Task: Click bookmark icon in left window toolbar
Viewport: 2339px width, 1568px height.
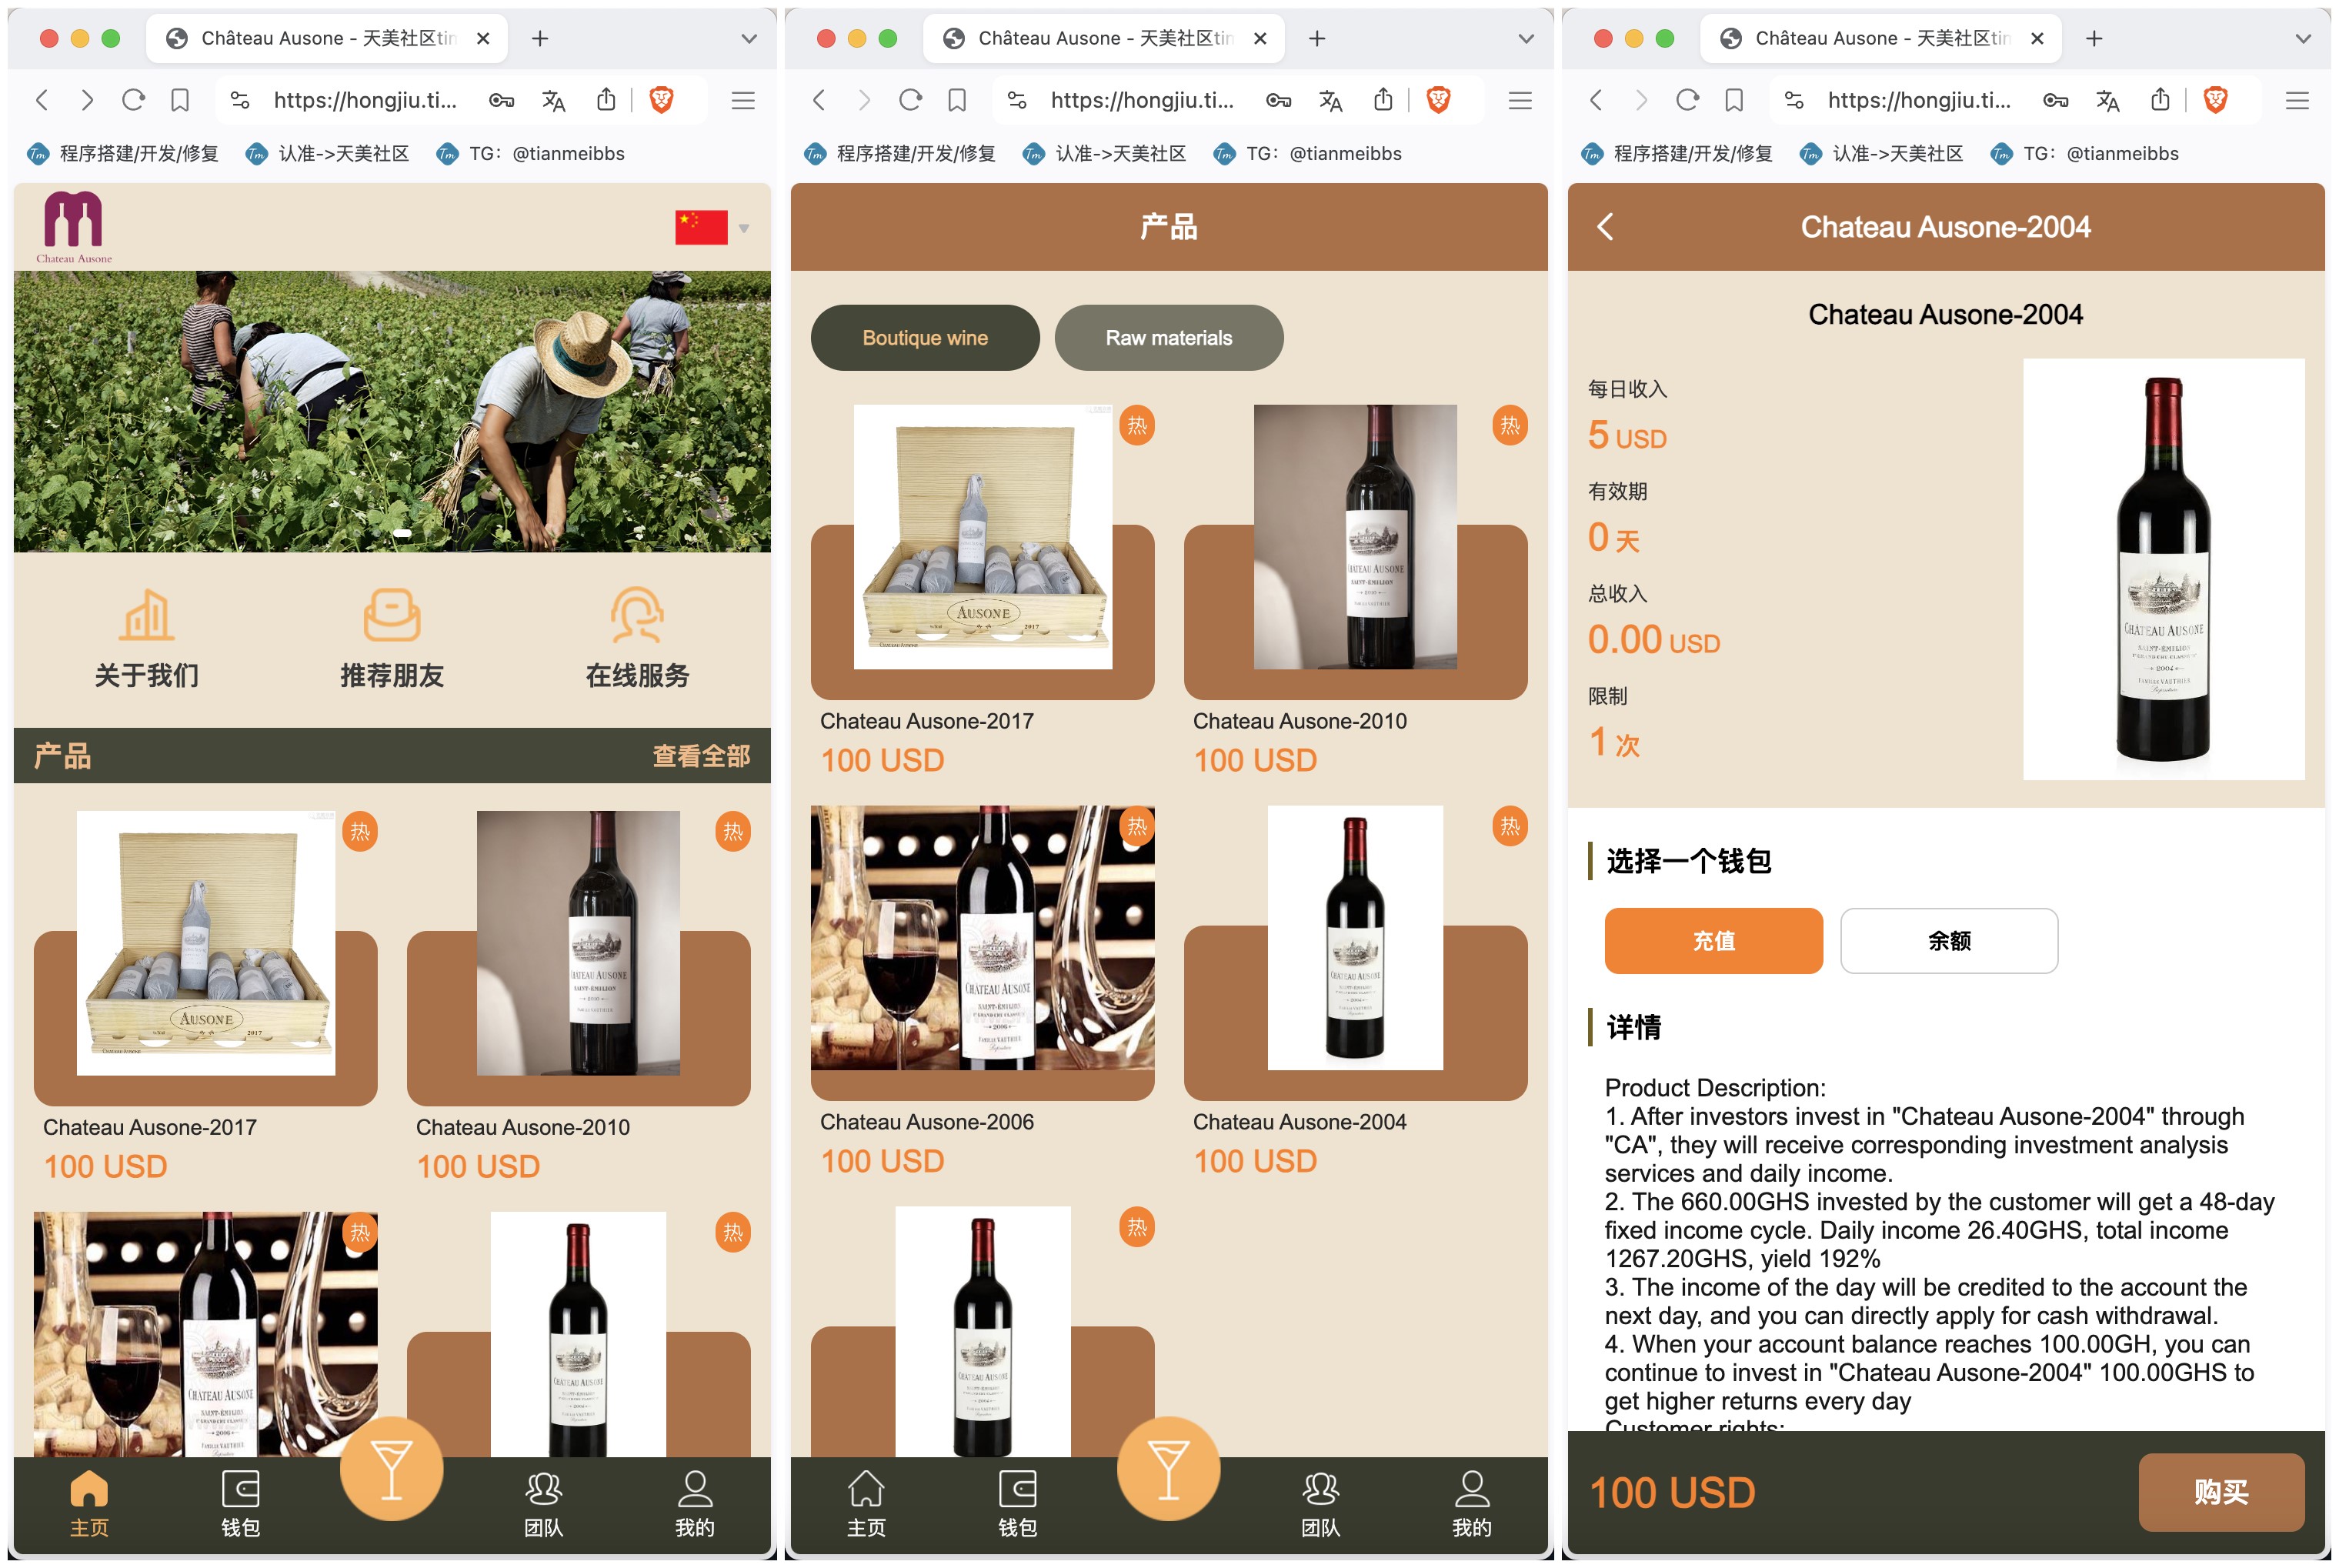Action: pyautogui.click(x=180, y=100)
